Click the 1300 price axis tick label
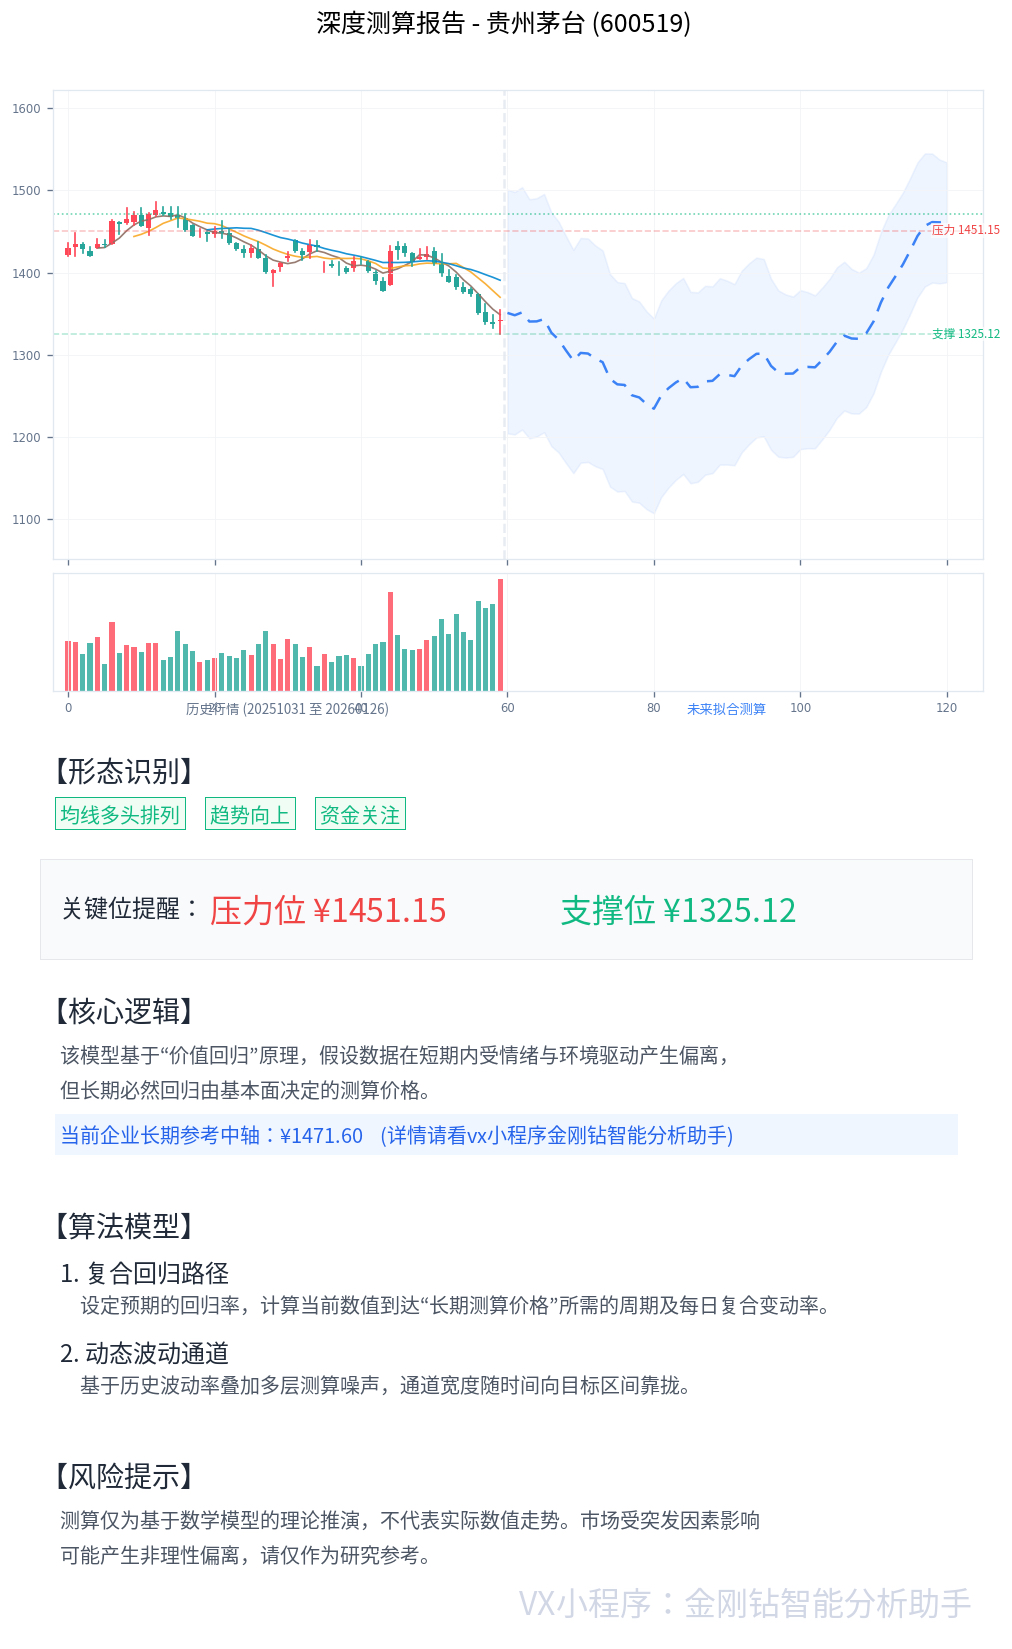 coord(26,356)
